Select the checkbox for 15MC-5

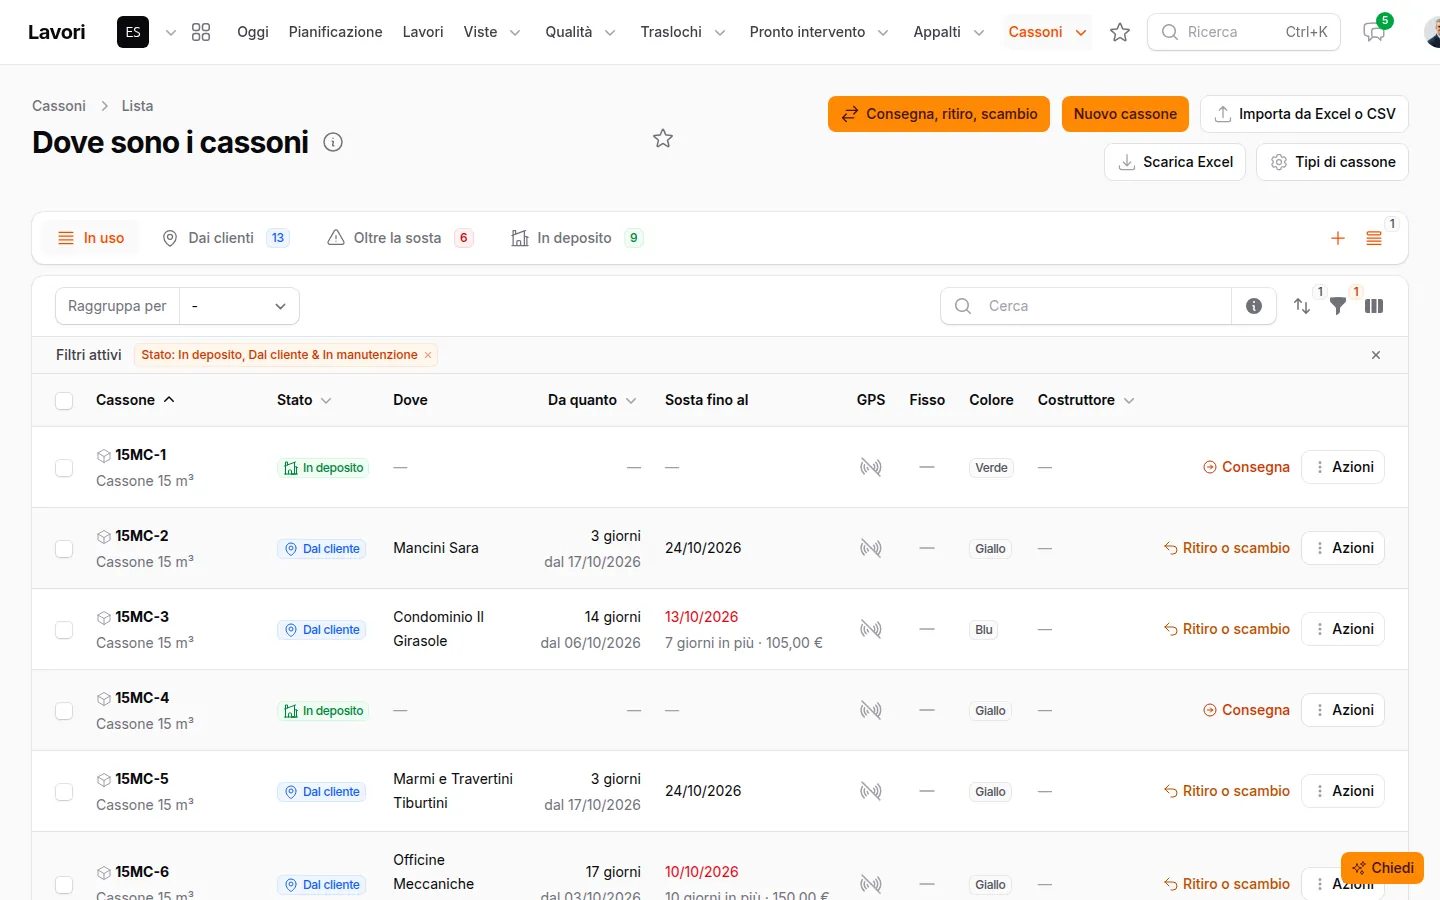point(64,792)
